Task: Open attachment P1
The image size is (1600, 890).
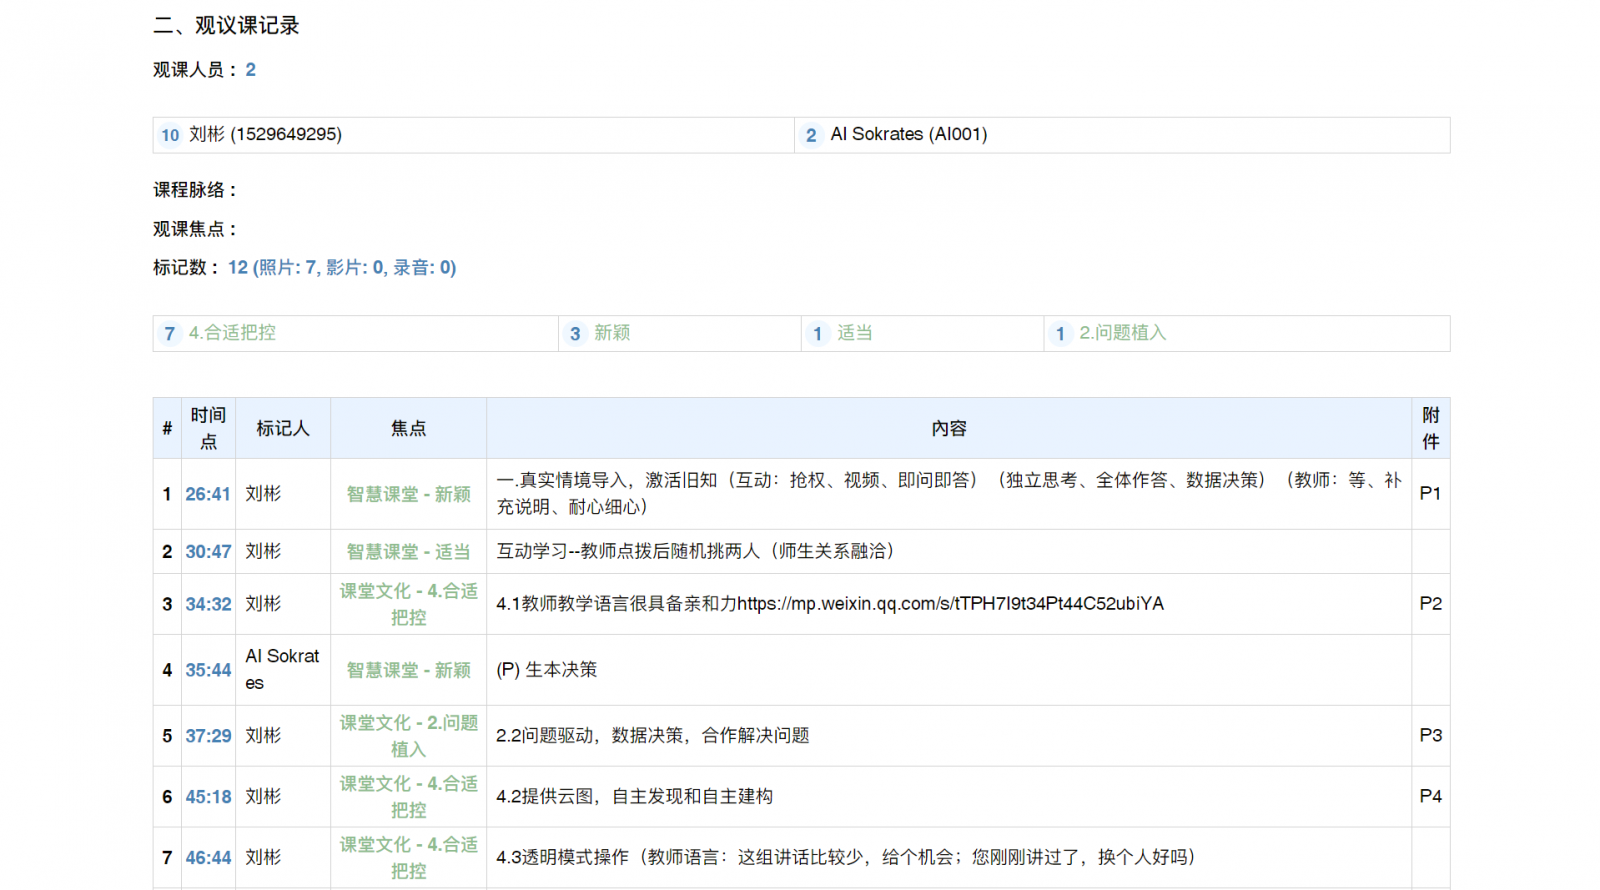Action: pos(1430,494)
